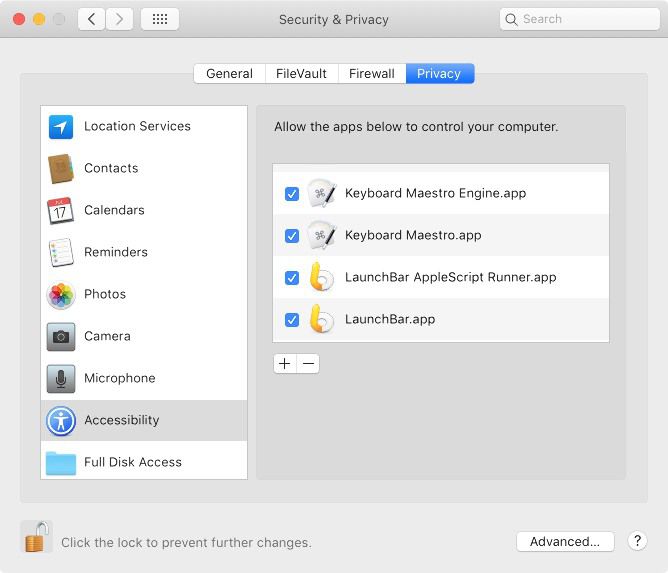Add an app with plus button
This screenshot has height=573, width=668.
pyautogui.click(x=285, y=364)
